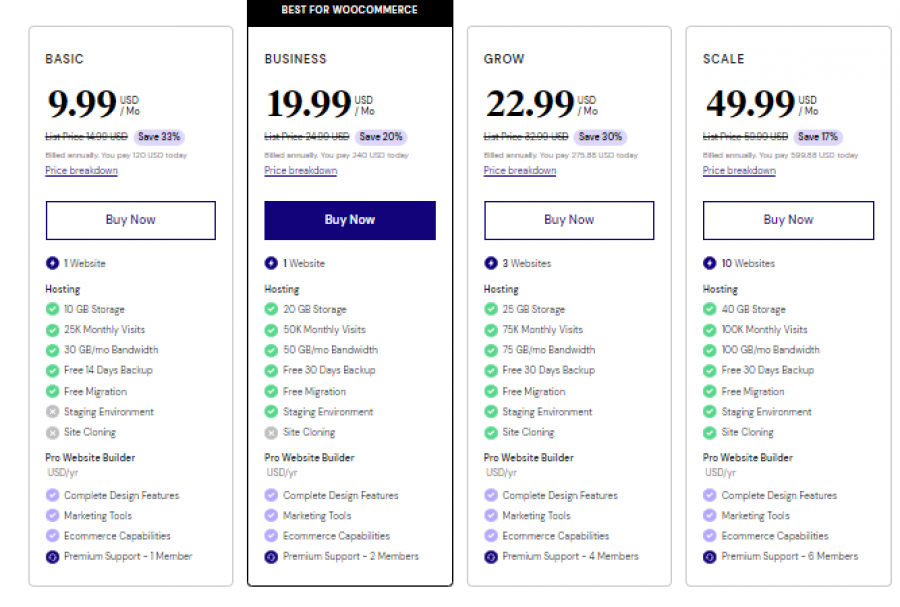900x607 pixels.
Task: Click the Premium Support icon for 6 Members
Action: pos(710,556)
